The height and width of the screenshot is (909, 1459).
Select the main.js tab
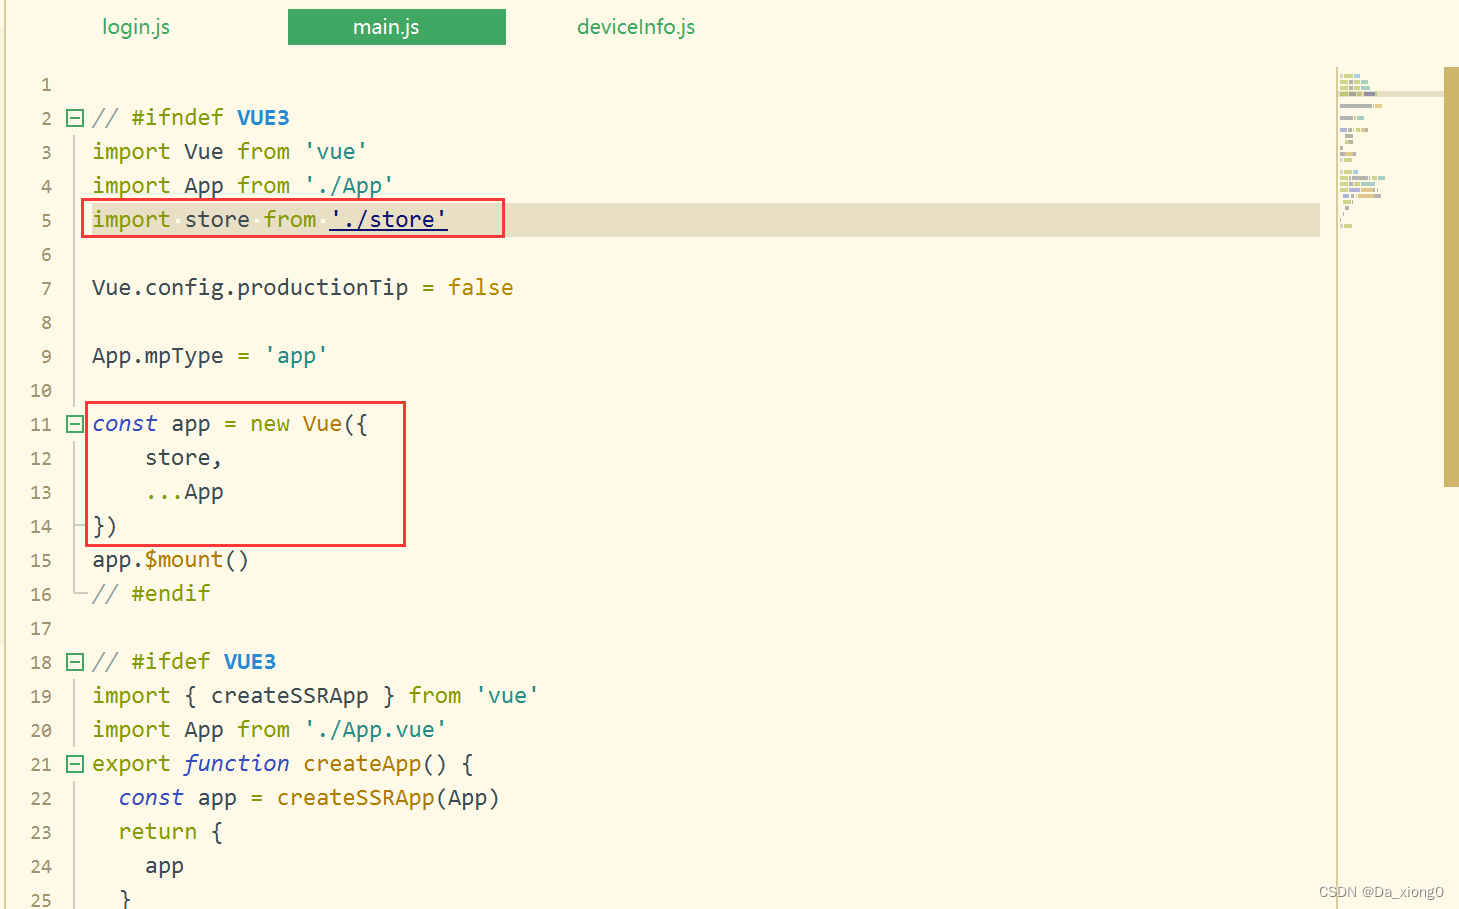click(396, 27)
